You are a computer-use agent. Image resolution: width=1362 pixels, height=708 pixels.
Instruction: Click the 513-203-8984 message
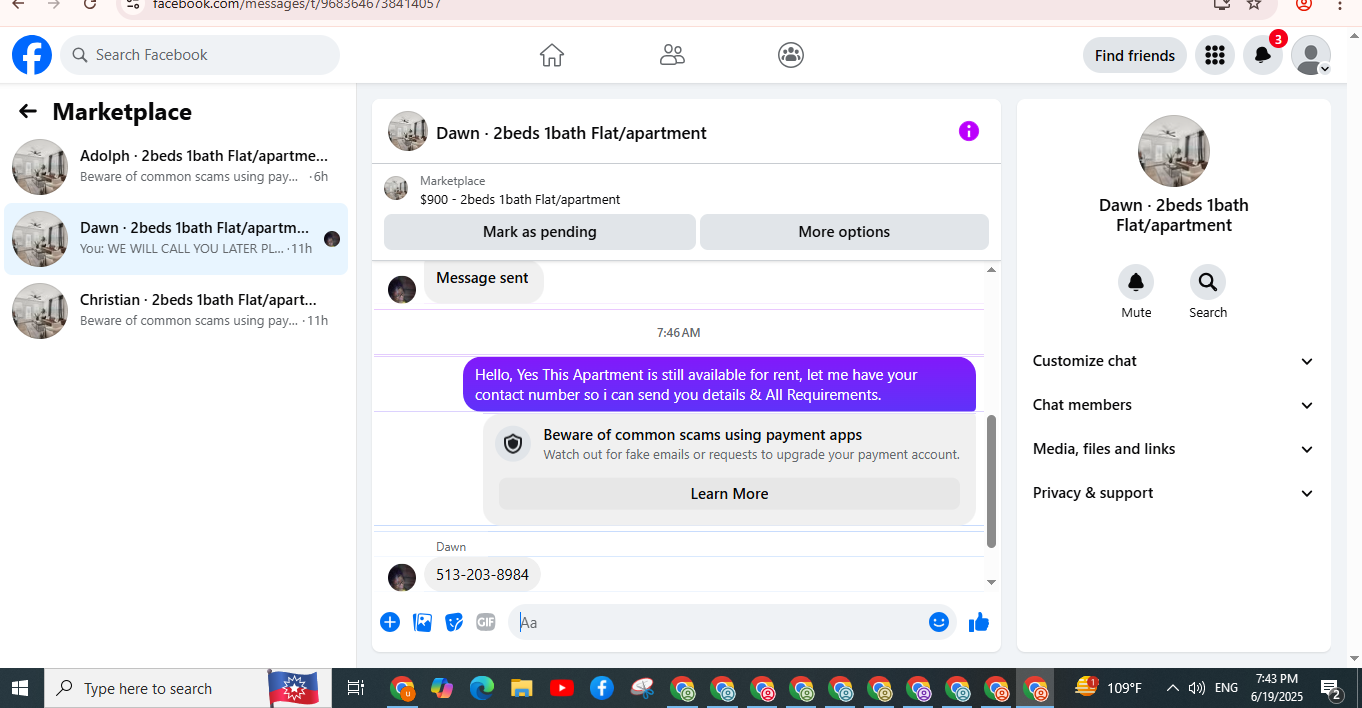pyautogui.click(x=482, y=575)
